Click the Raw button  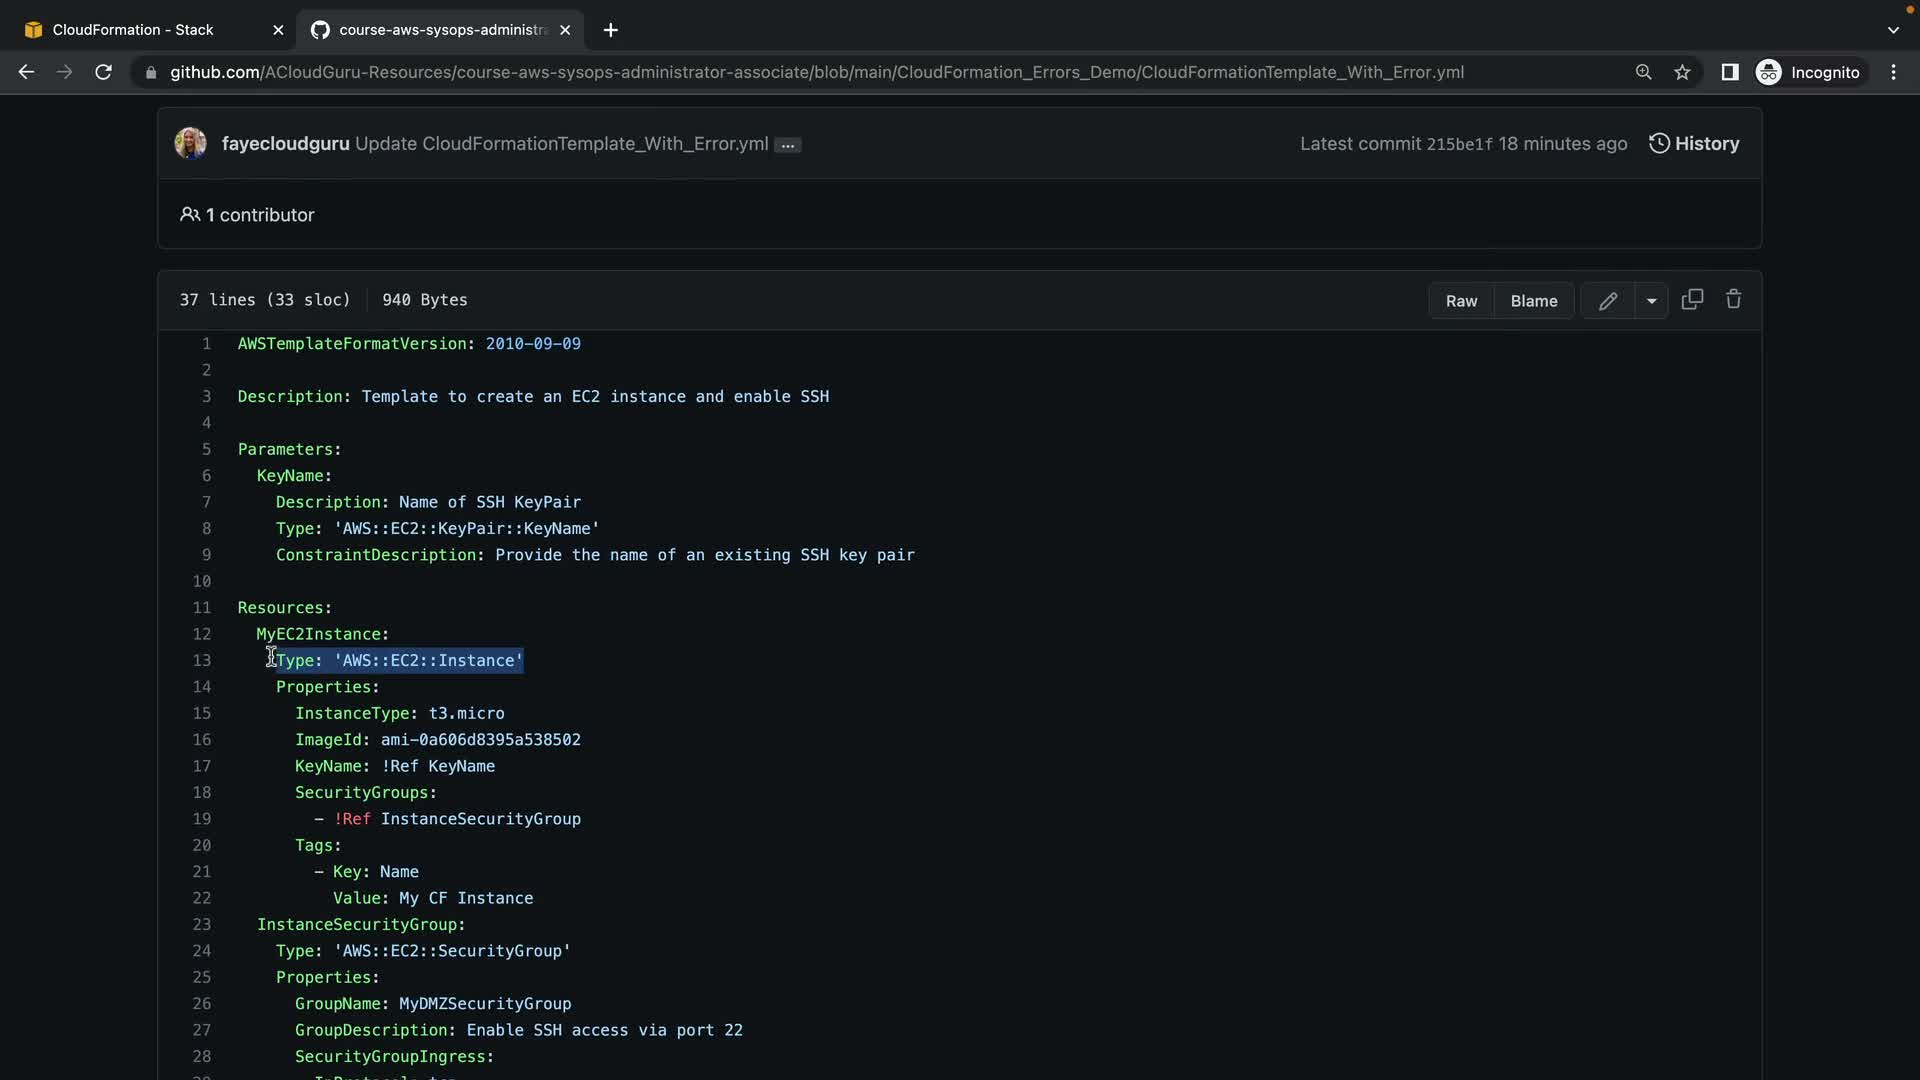(1461, 301)
